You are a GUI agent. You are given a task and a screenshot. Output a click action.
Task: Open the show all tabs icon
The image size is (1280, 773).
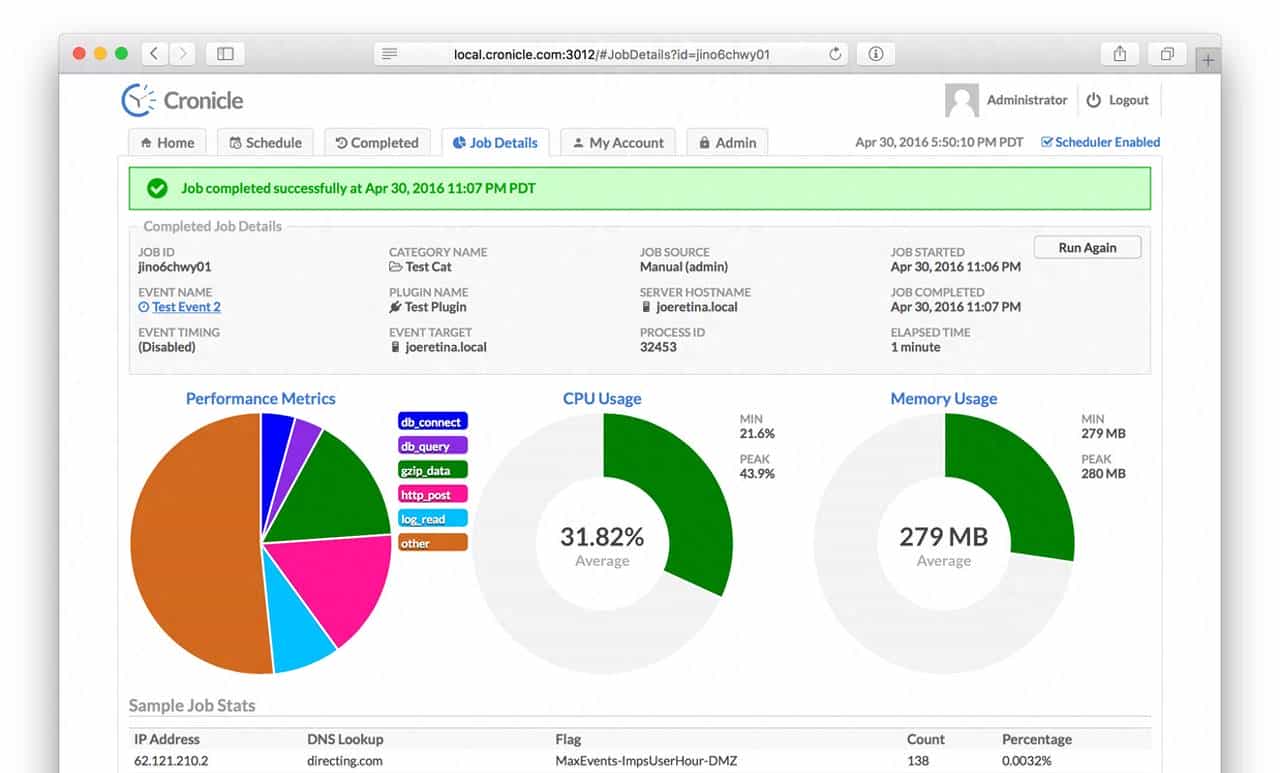[1166, 54]
